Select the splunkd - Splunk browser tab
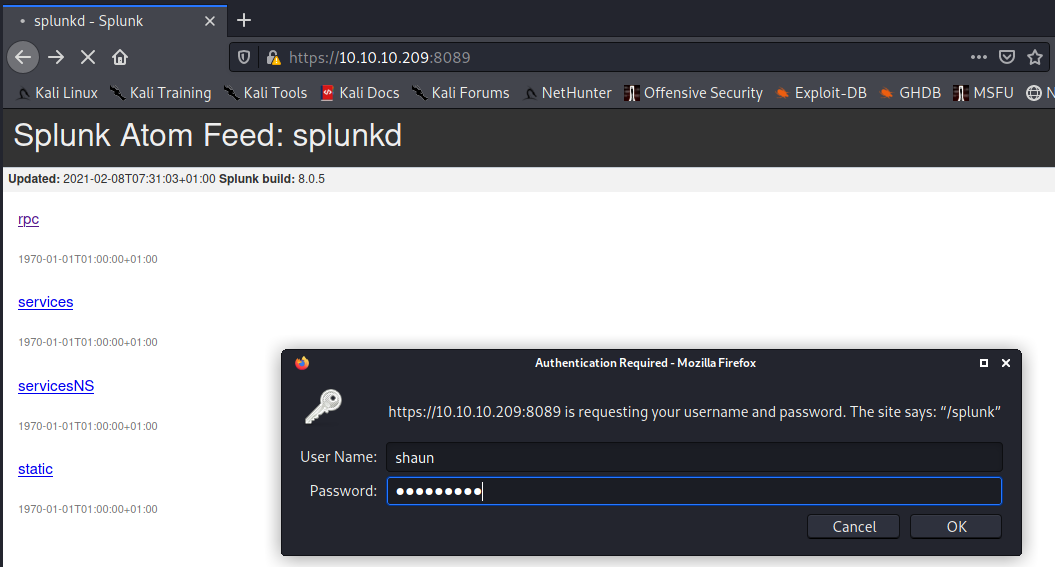The width and height of the screenshot is (1055, 567). 114,21
